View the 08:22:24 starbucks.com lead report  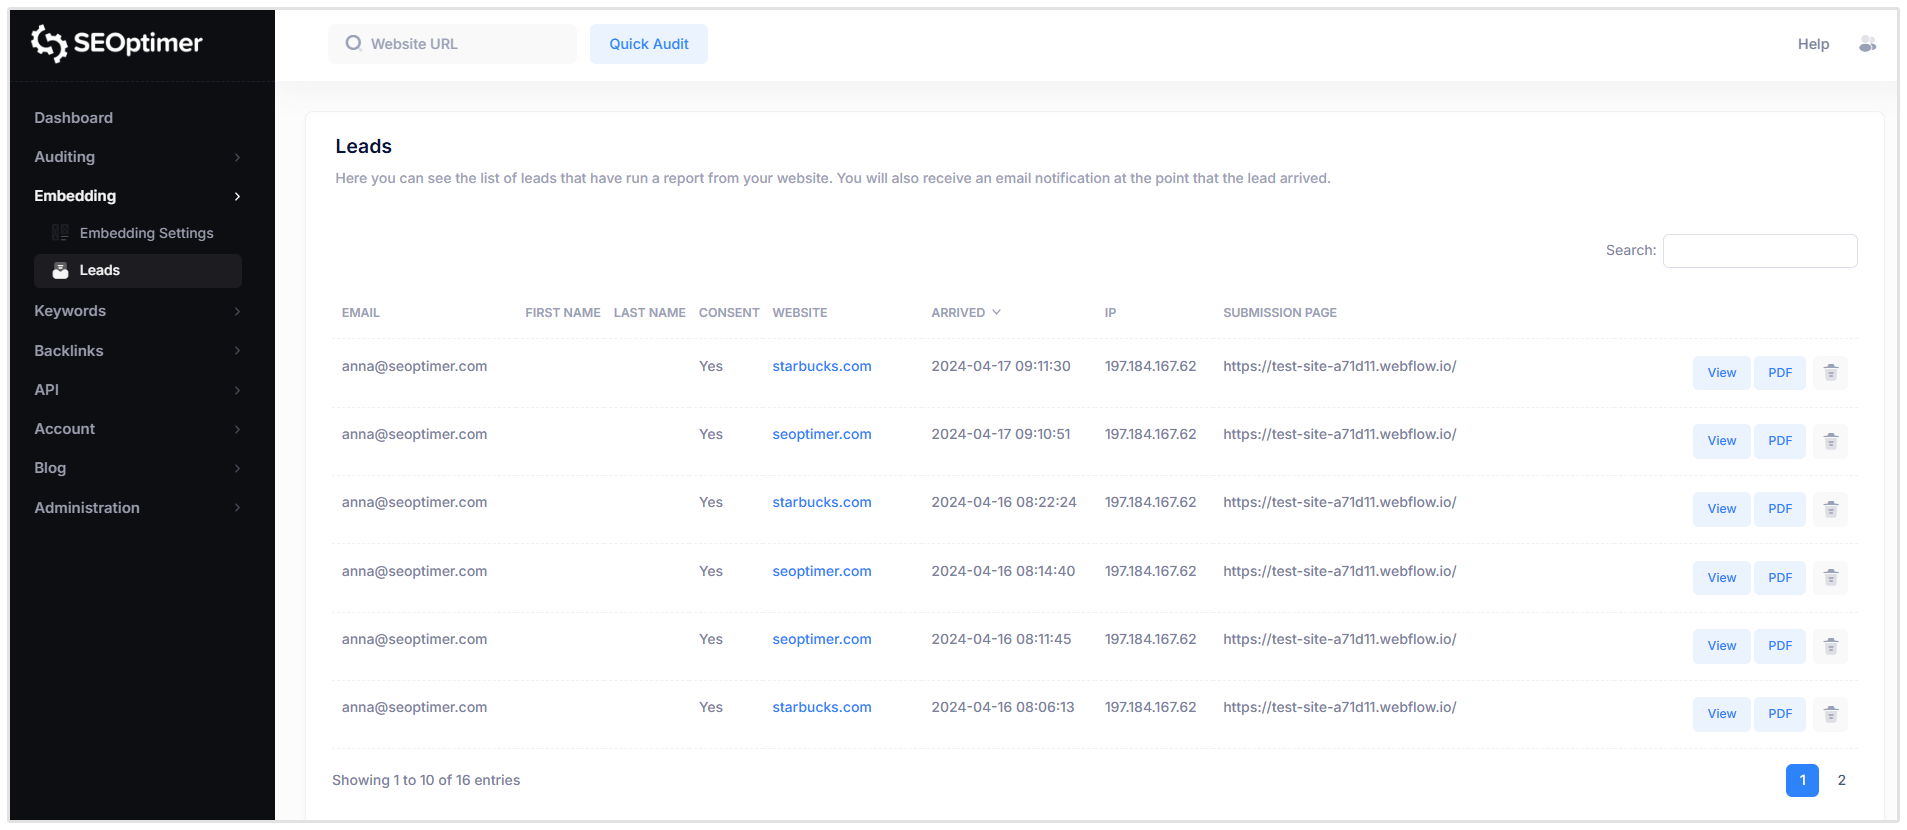point(1721,509)
